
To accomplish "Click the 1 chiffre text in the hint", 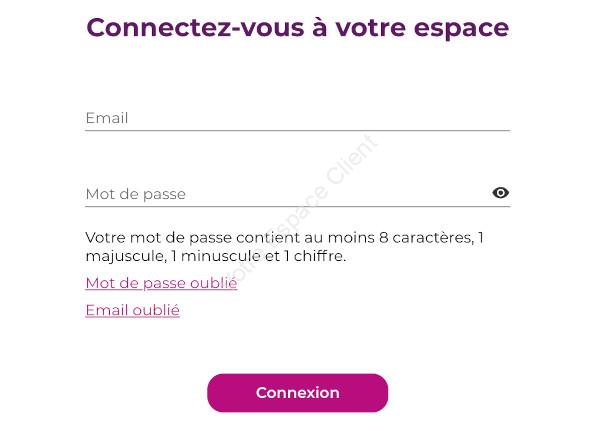I will point(315,256).
